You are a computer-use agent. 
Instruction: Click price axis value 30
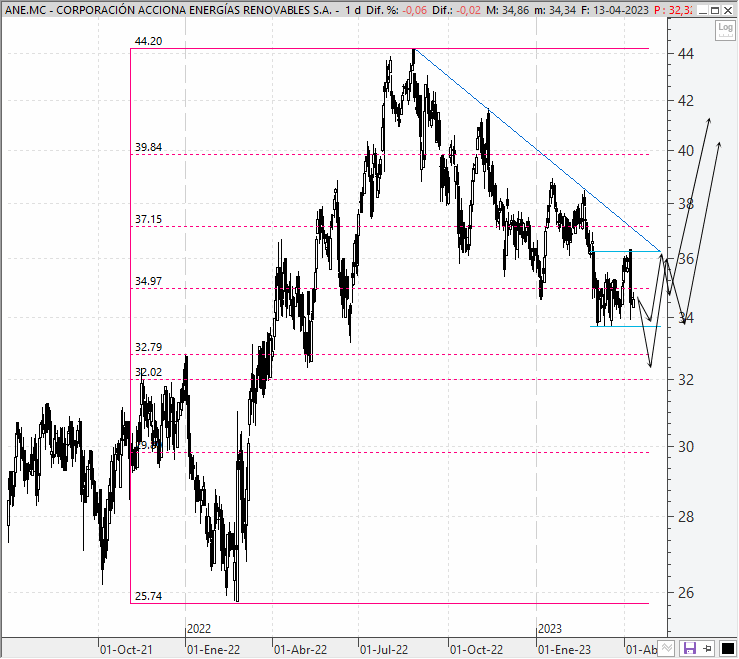(x=686, y=446)
